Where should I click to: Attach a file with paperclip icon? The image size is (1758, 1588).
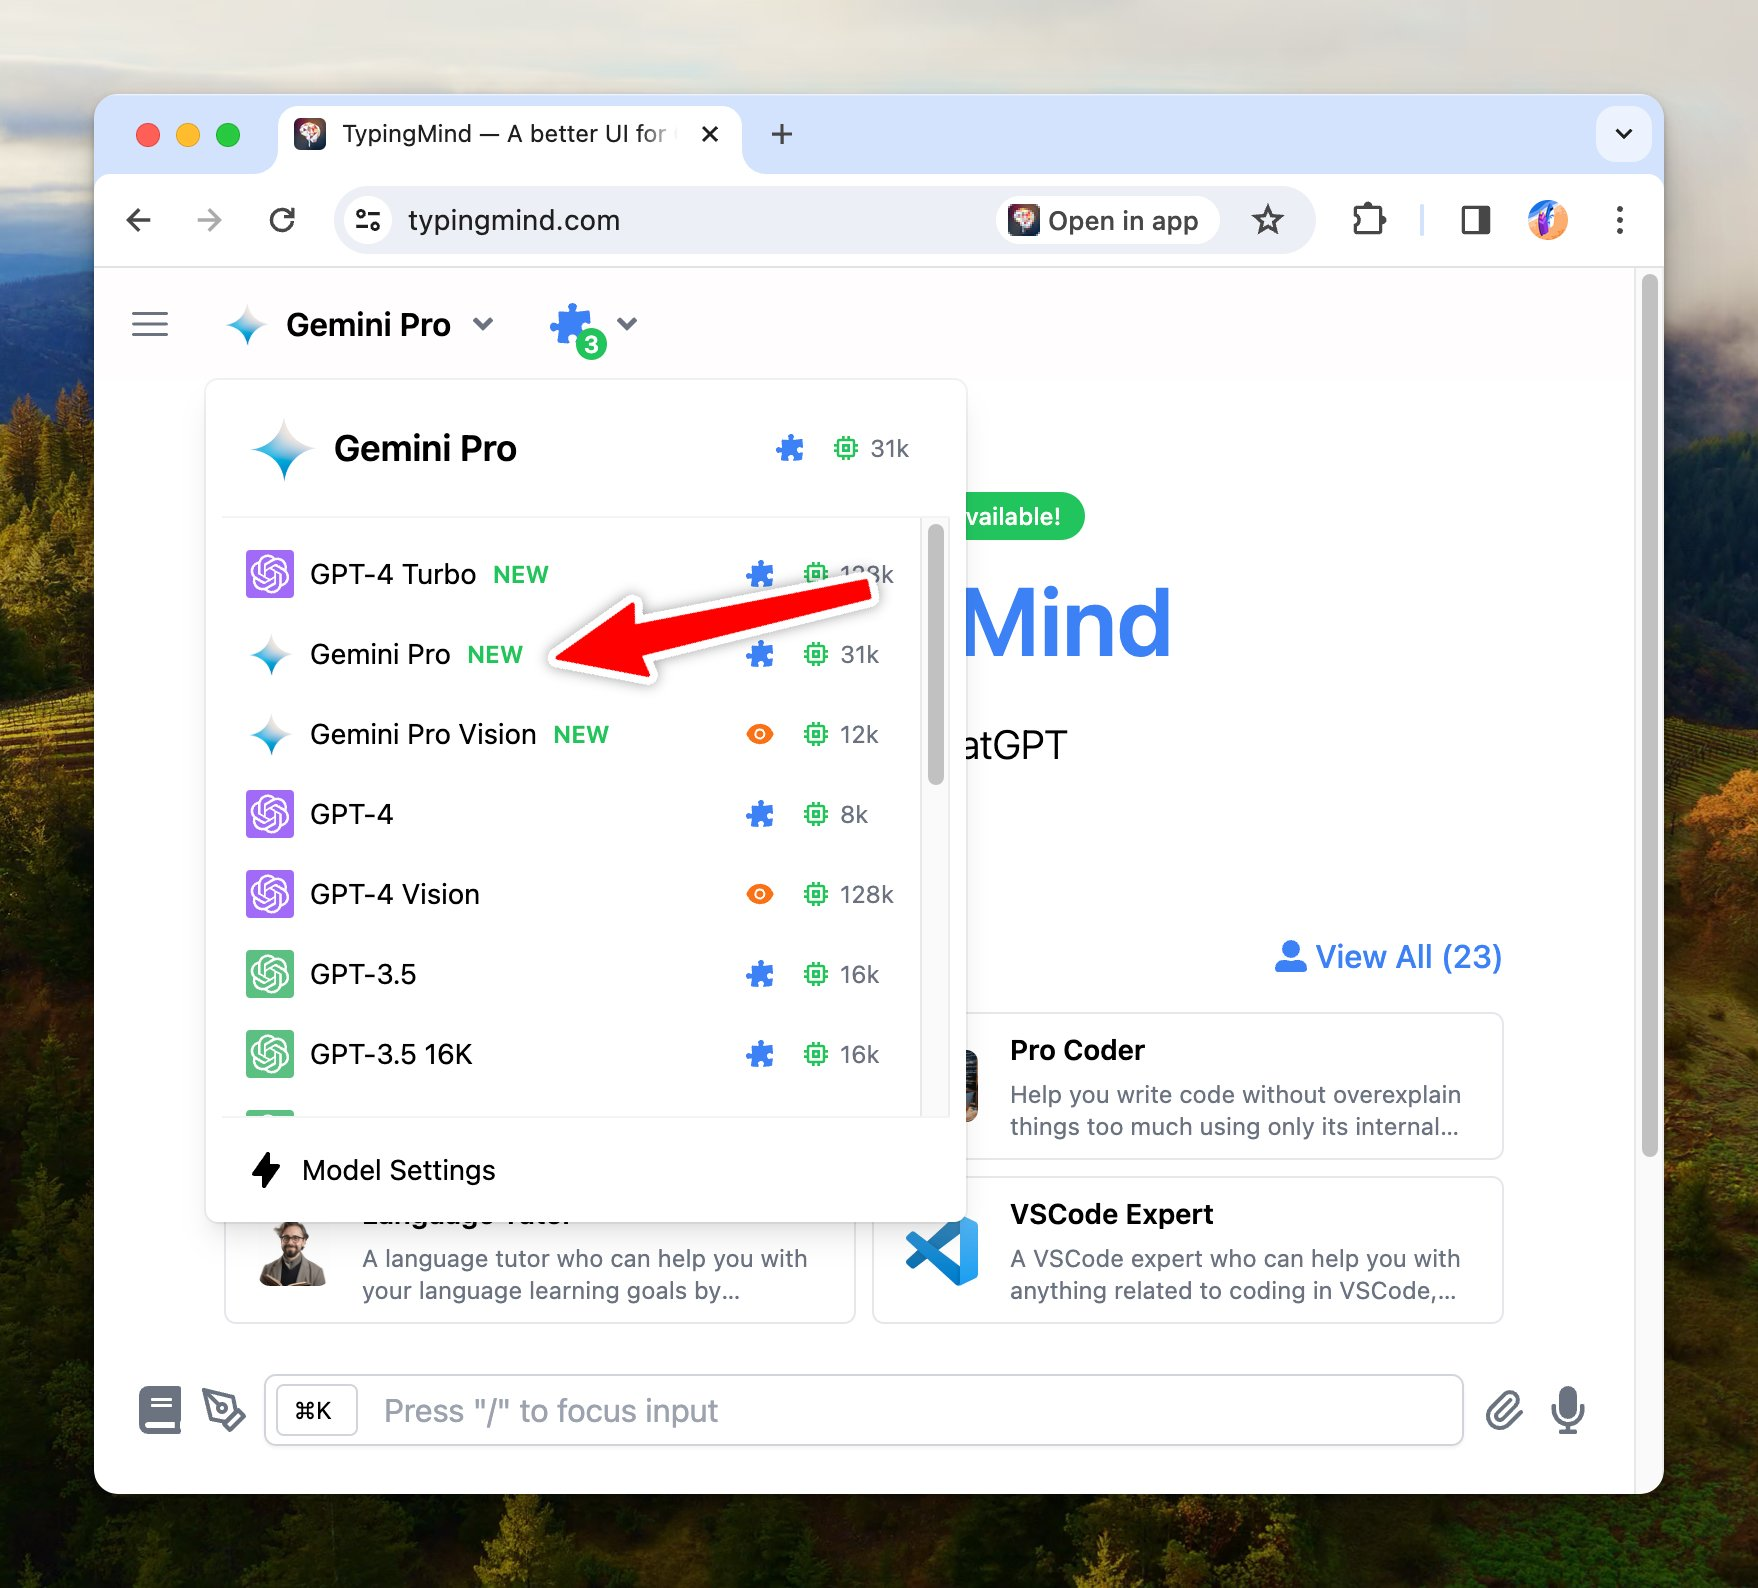(x=1504, y=1410)
